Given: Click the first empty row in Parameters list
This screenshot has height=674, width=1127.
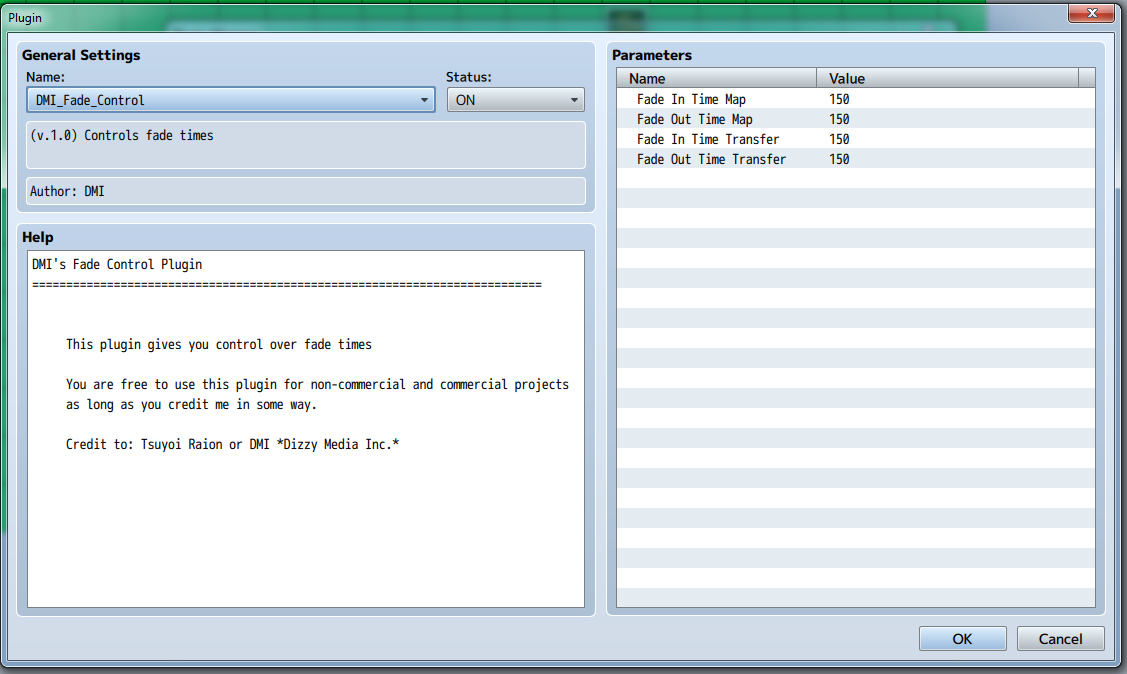Looking at the screenshot, I should click(x=855, y=179).
